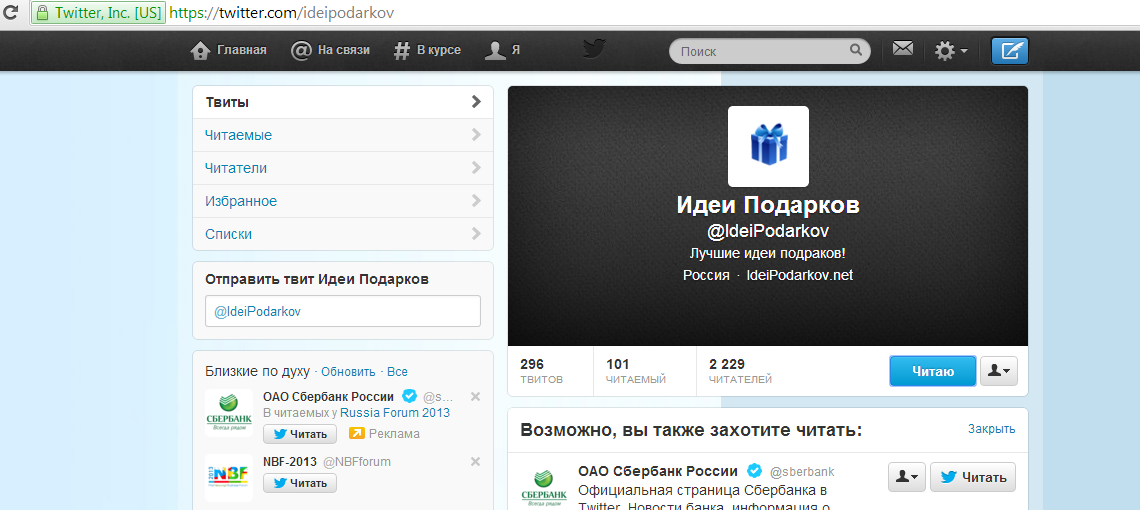This screenshot has height=510, width=1140.
Task: Click the orange Реклама promoted icon
Action: (x=356, y=434)
